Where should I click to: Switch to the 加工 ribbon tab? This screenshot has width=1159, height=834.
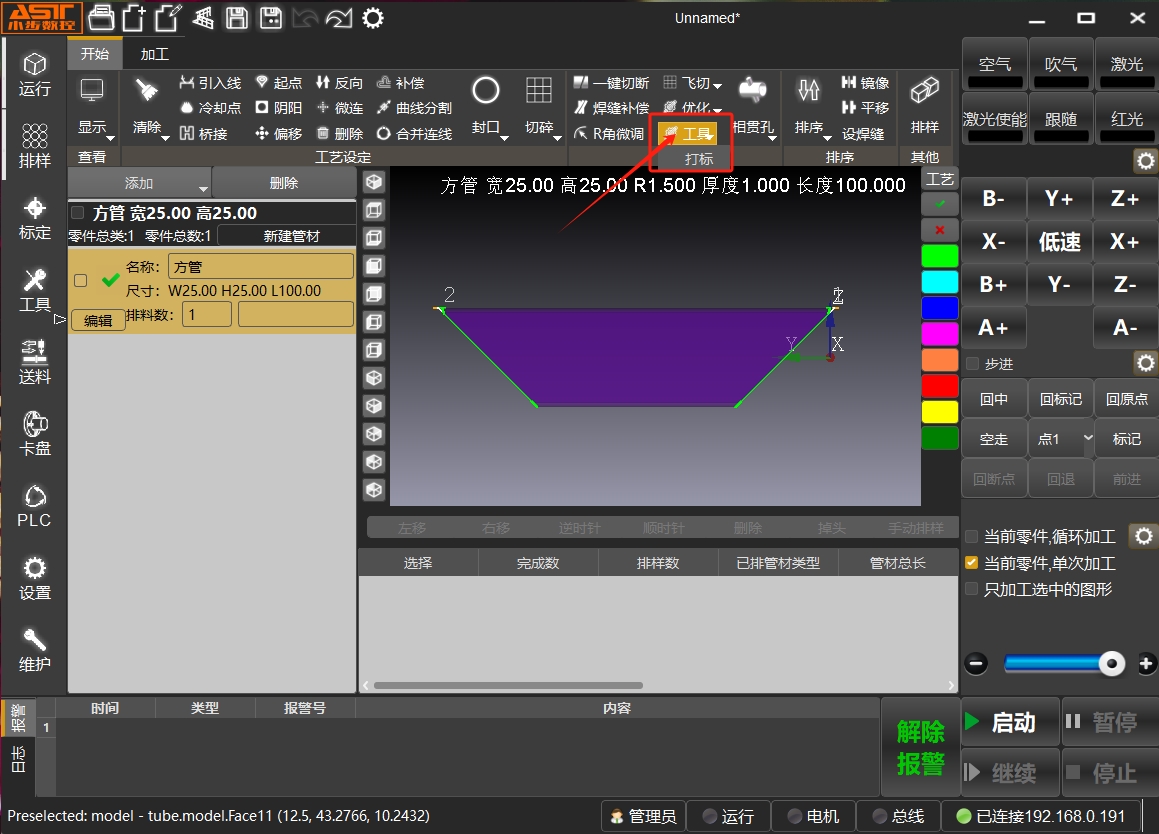point(154,54)
